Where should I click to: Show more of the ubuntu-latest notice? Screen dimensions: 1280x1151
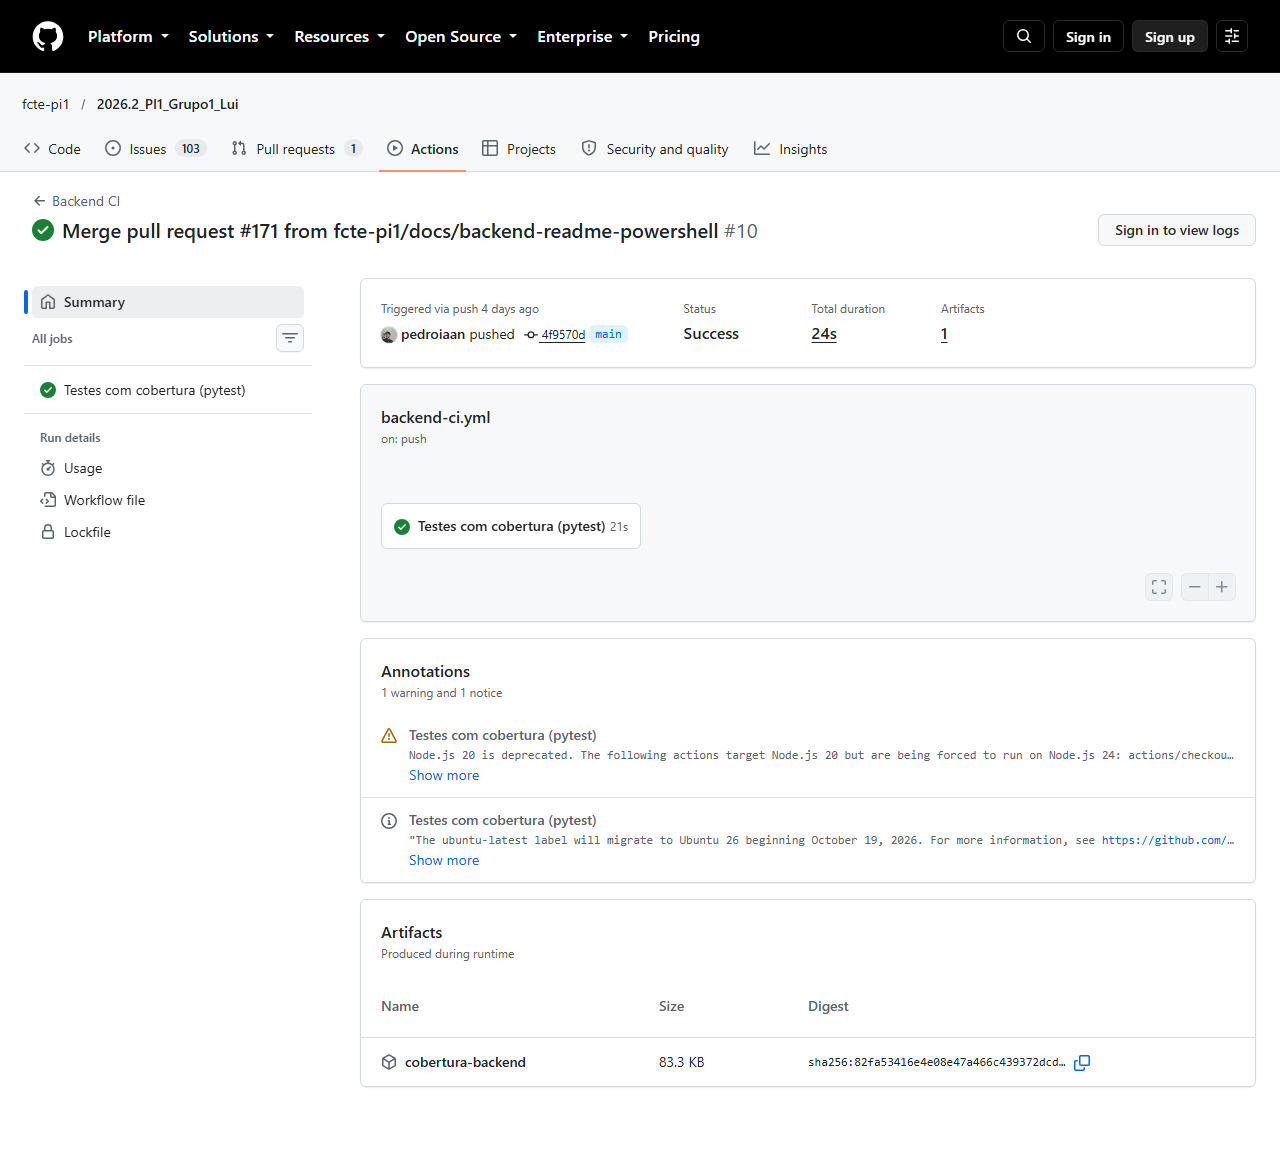(x=444, y=861)
